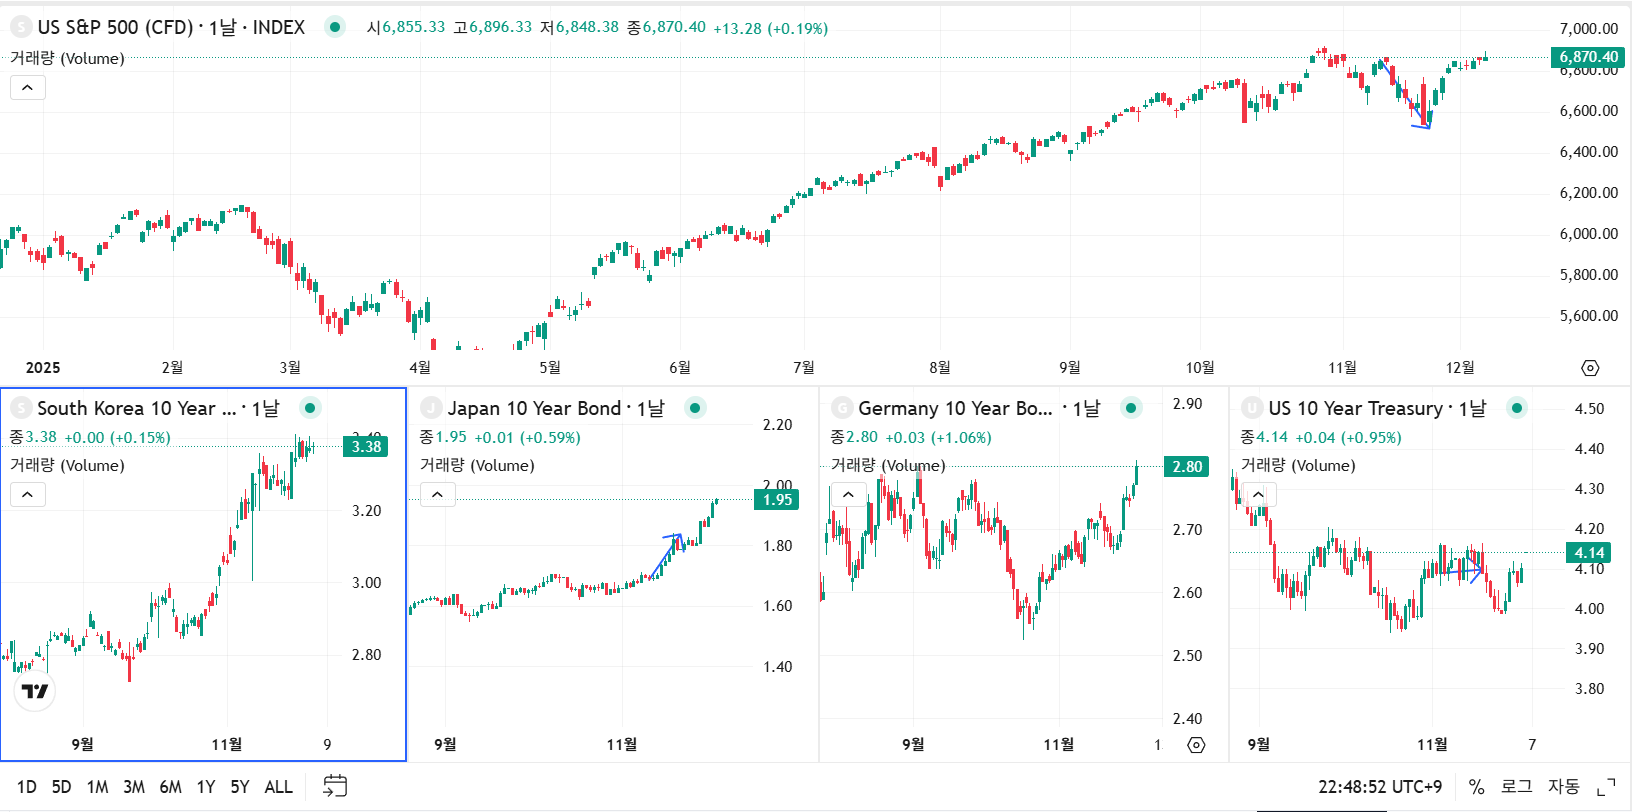Select the 1D time range
This screenshot has width=1632, height=812.
pyautogui.click(x=27, y=787)
